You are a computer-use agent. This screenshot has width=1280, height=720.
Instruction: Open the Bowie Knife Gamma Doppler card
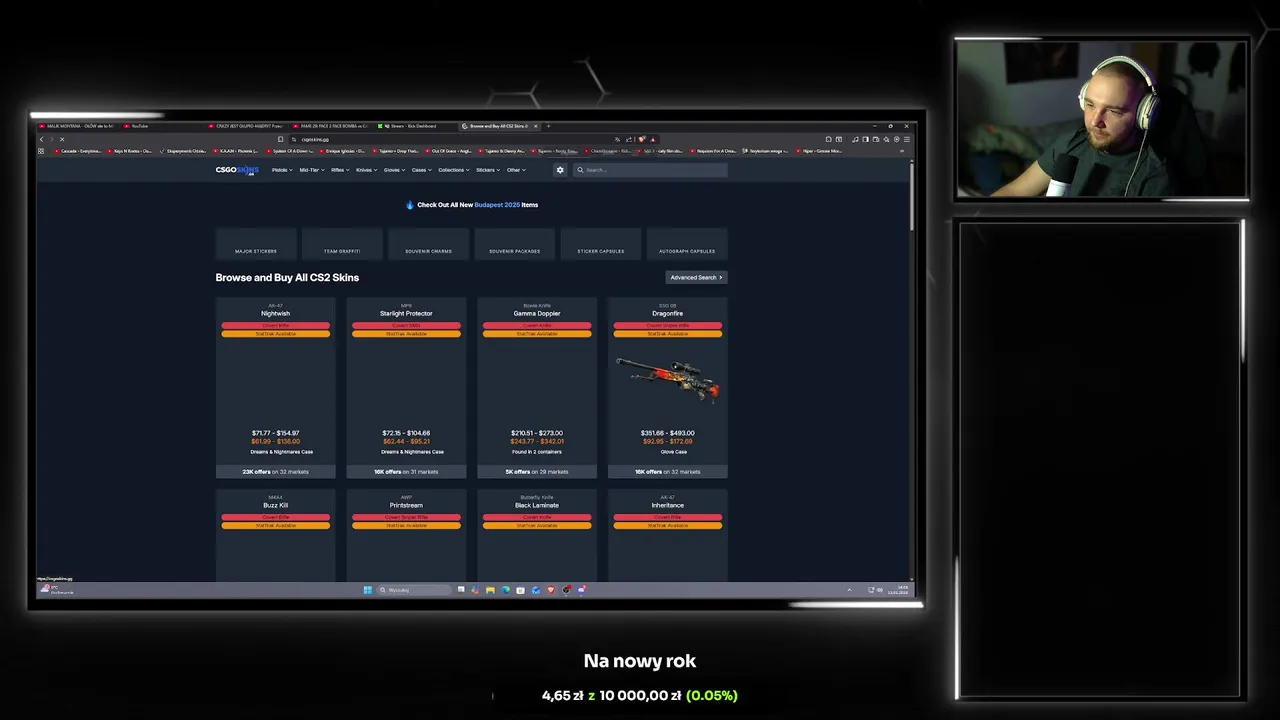537,388
